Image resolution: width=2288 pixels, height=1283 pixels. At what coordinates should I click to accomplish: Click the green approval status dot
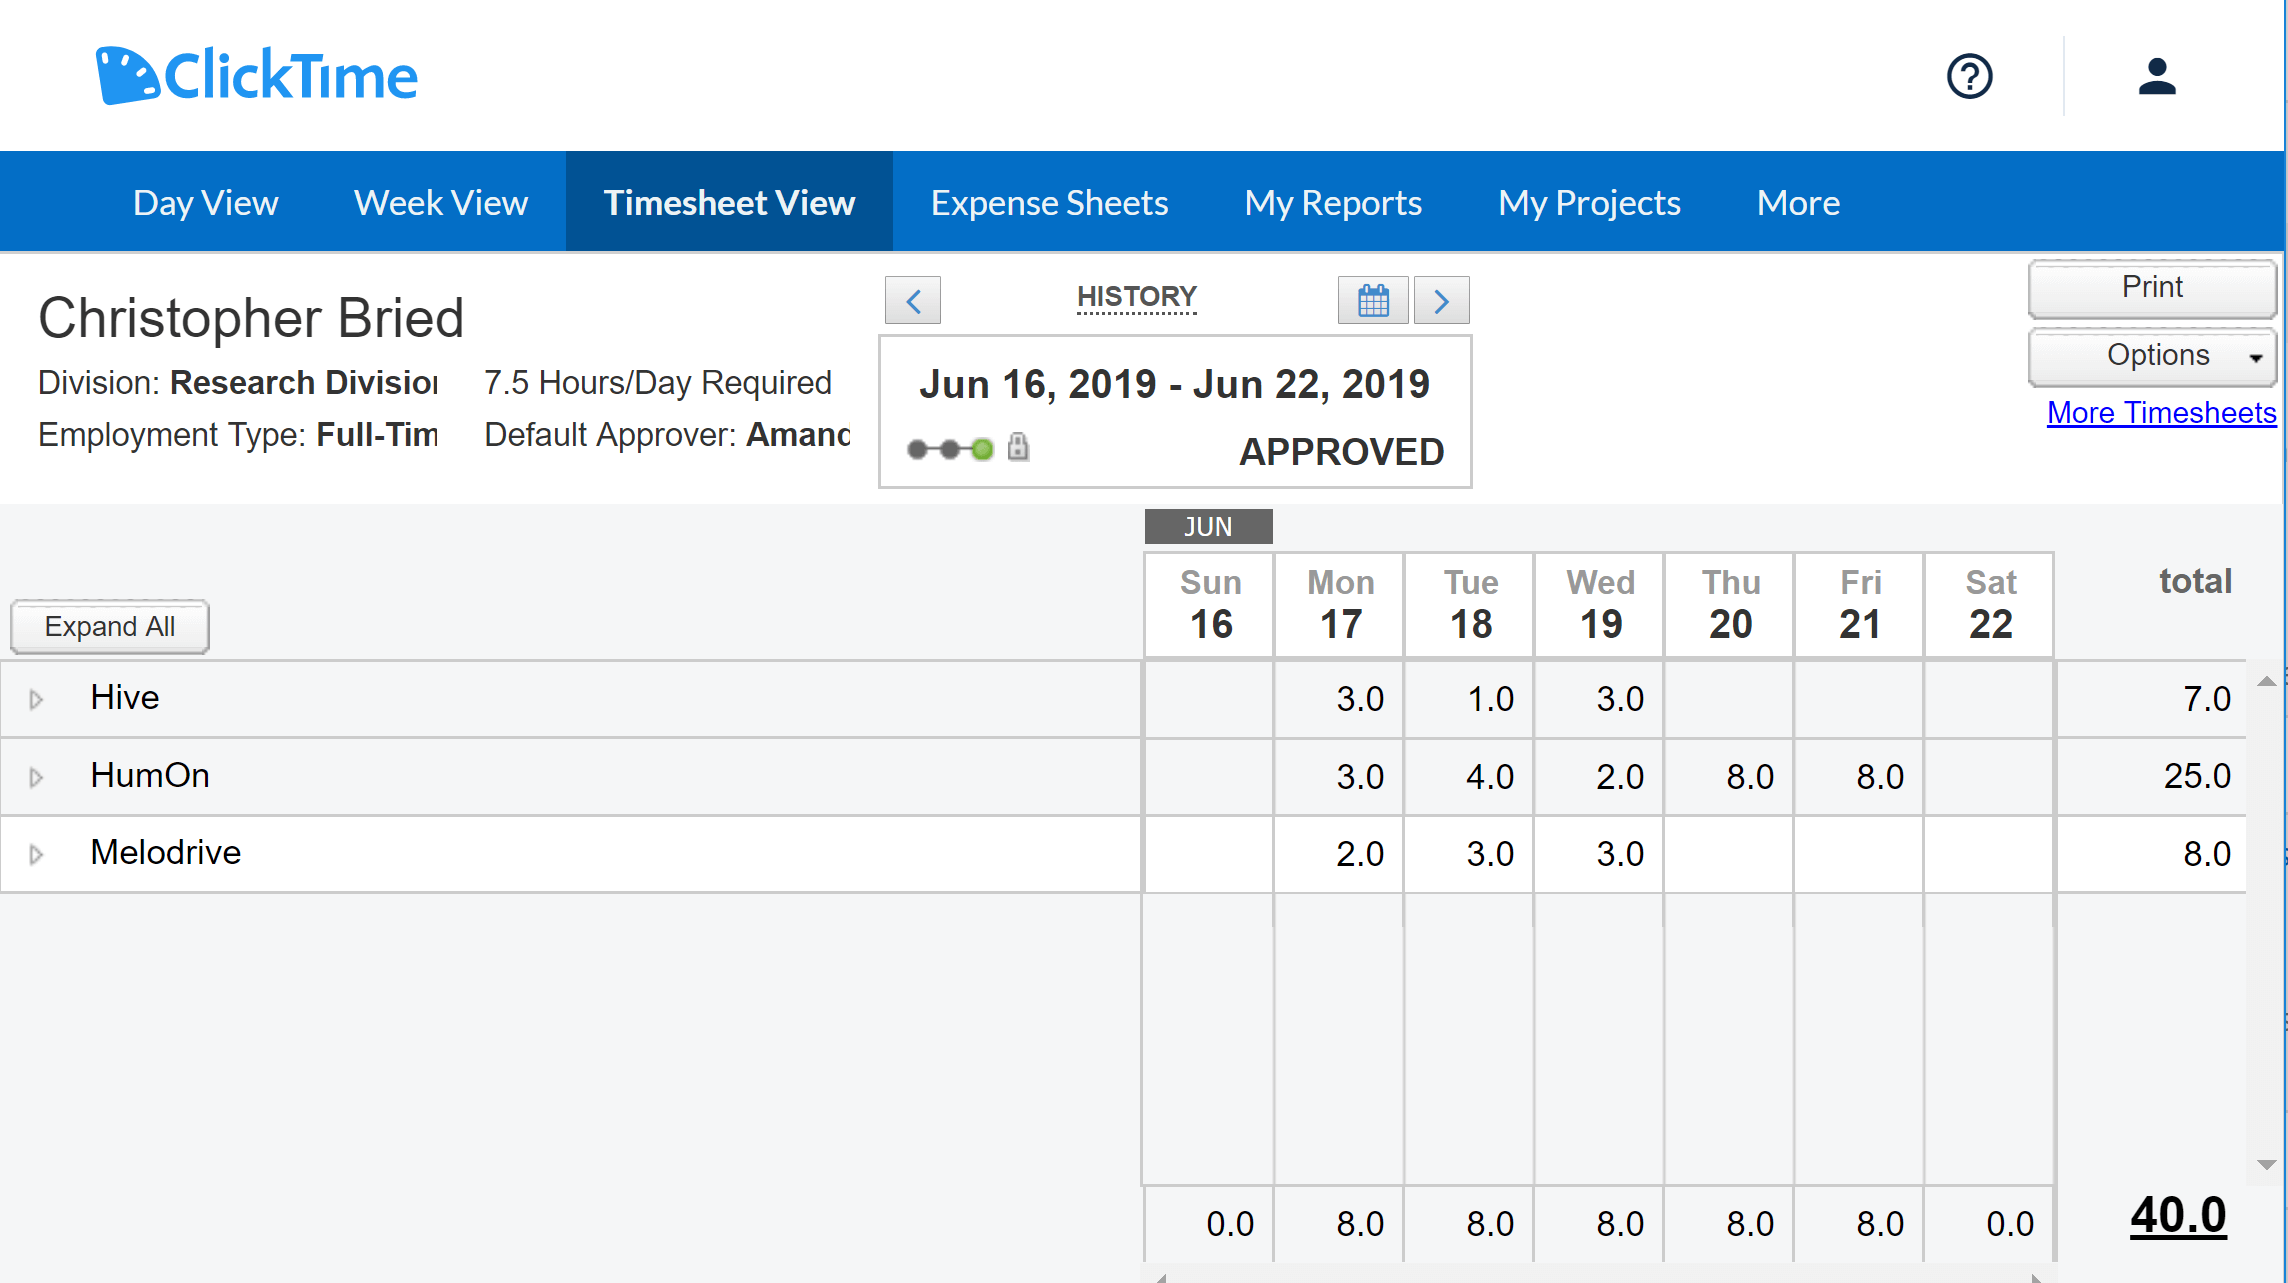tap(982, 448)
